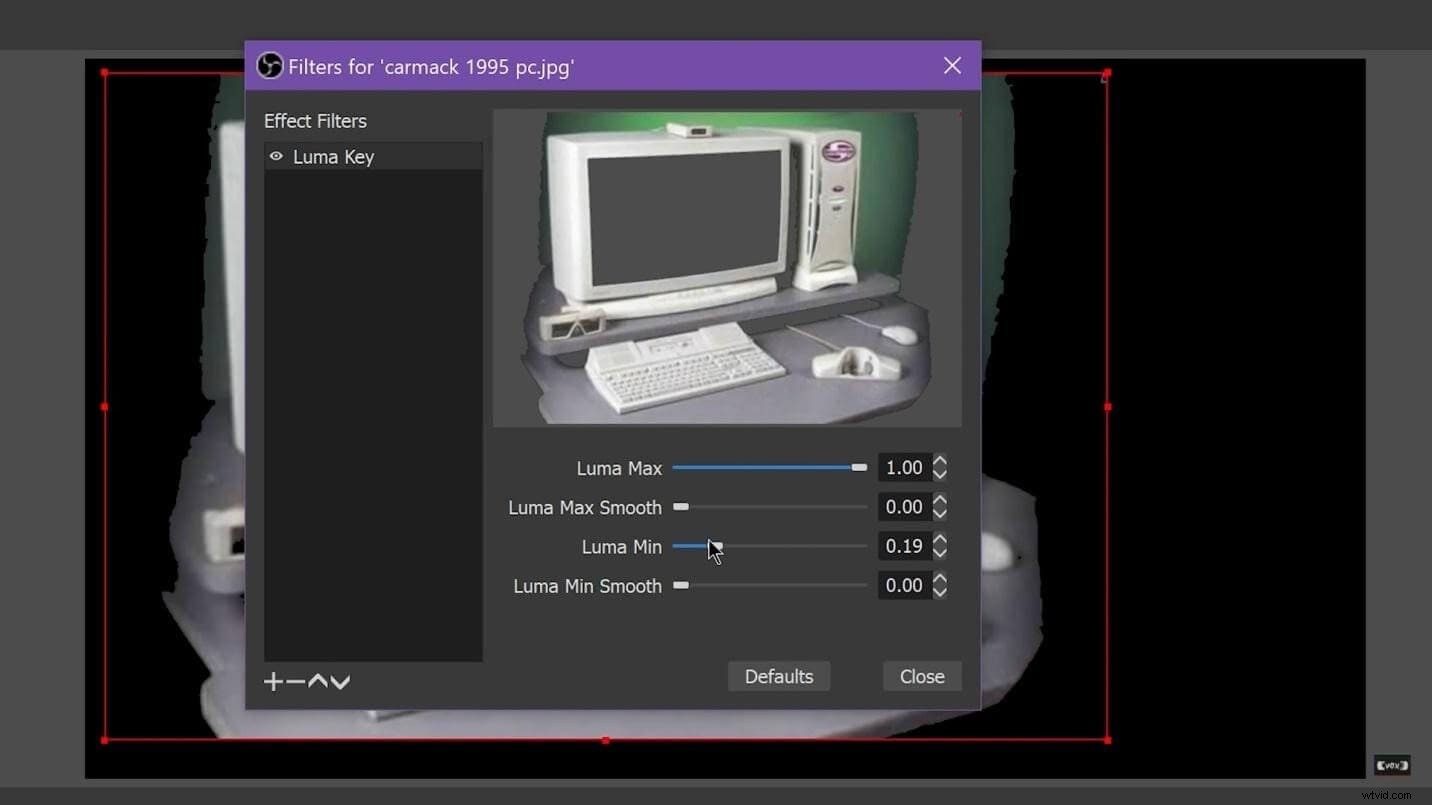Image resolution: width=1432 pixels, height=805 pixels.
Task: Move the filter up with the chevron icon
Action: (319, 681)
